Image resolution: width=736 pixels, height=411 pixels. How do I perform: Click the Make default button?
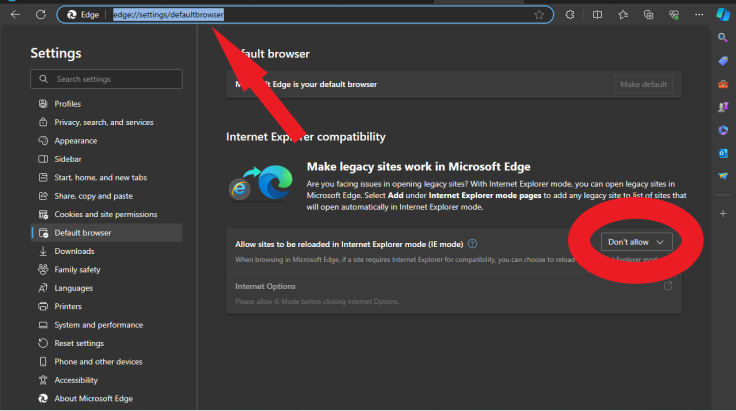[x=643, y=84]
